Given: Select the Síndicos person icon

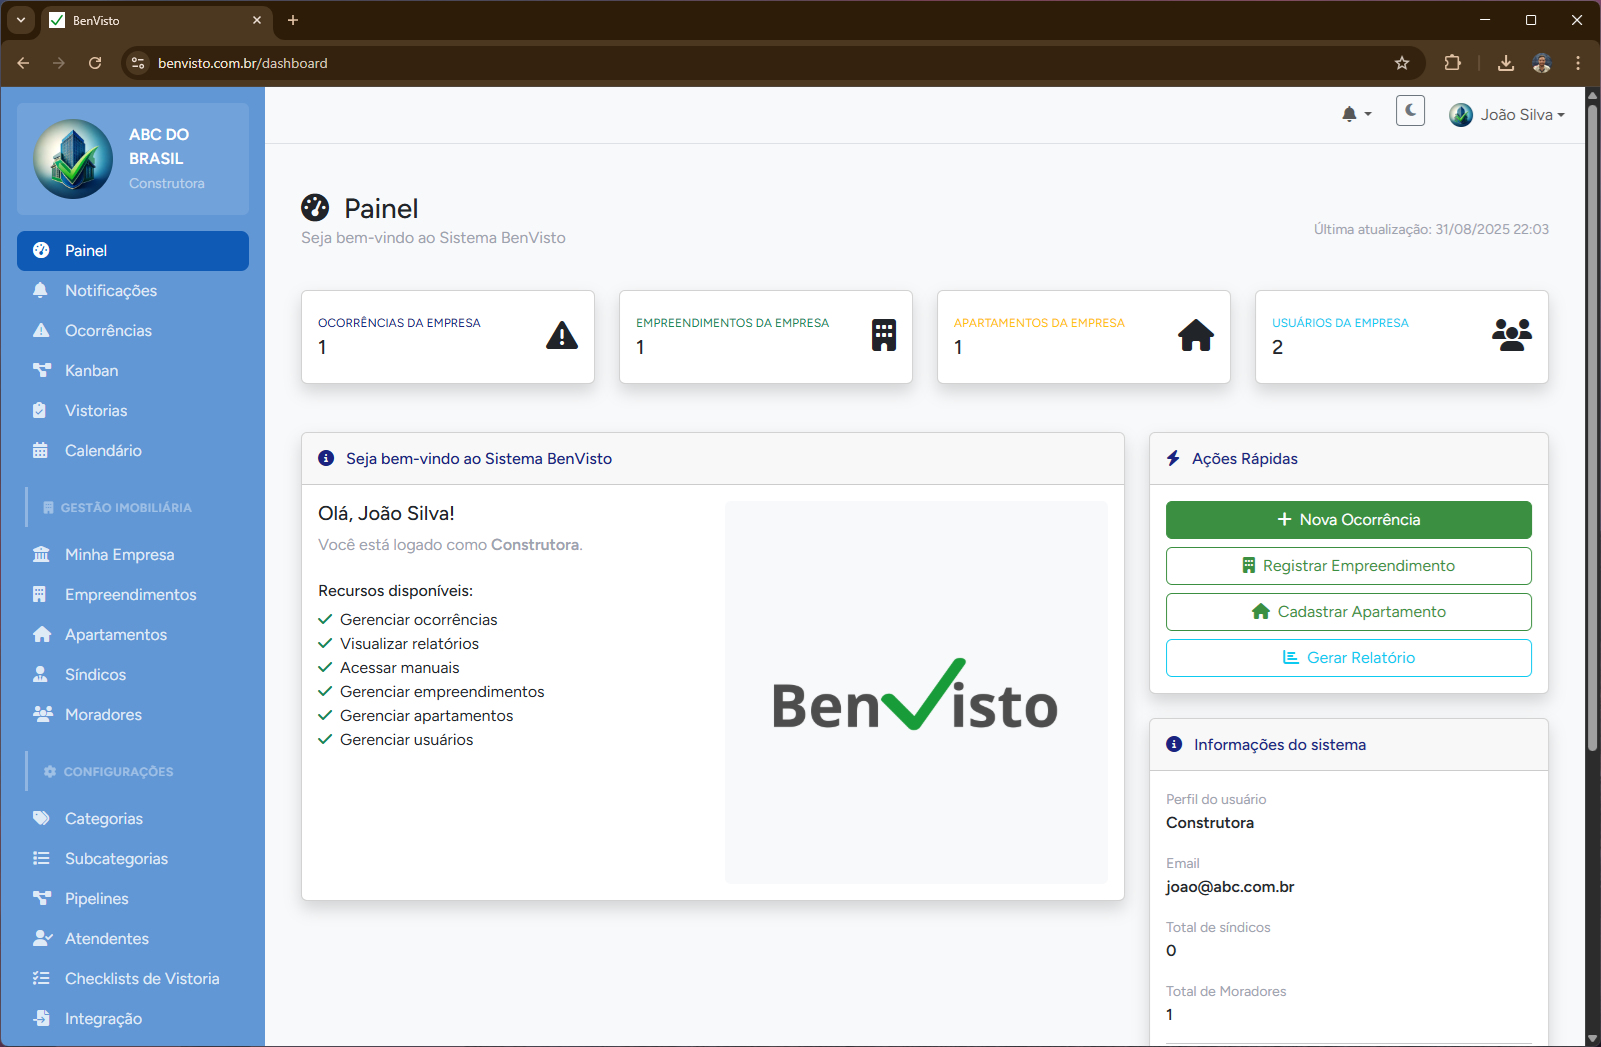Looking at the screenshot, I should pyautogui.click(x=41, y=674).
